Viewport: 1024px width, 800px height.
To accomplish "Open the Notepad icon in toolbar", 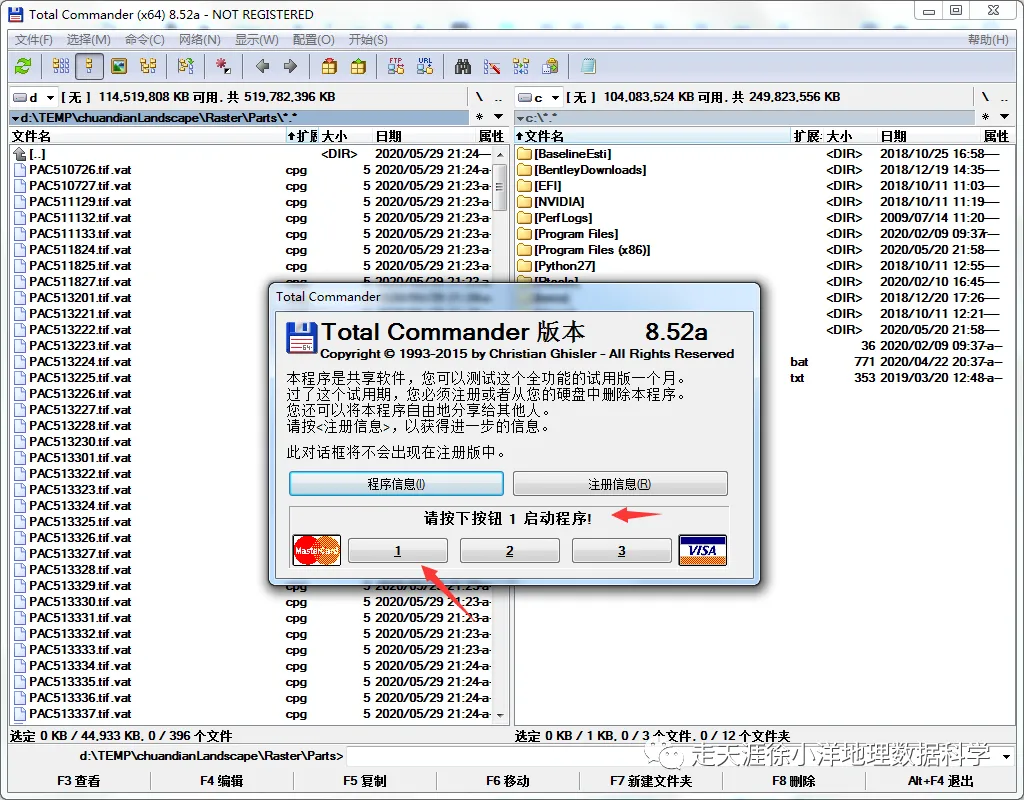I will coord(588,66).
